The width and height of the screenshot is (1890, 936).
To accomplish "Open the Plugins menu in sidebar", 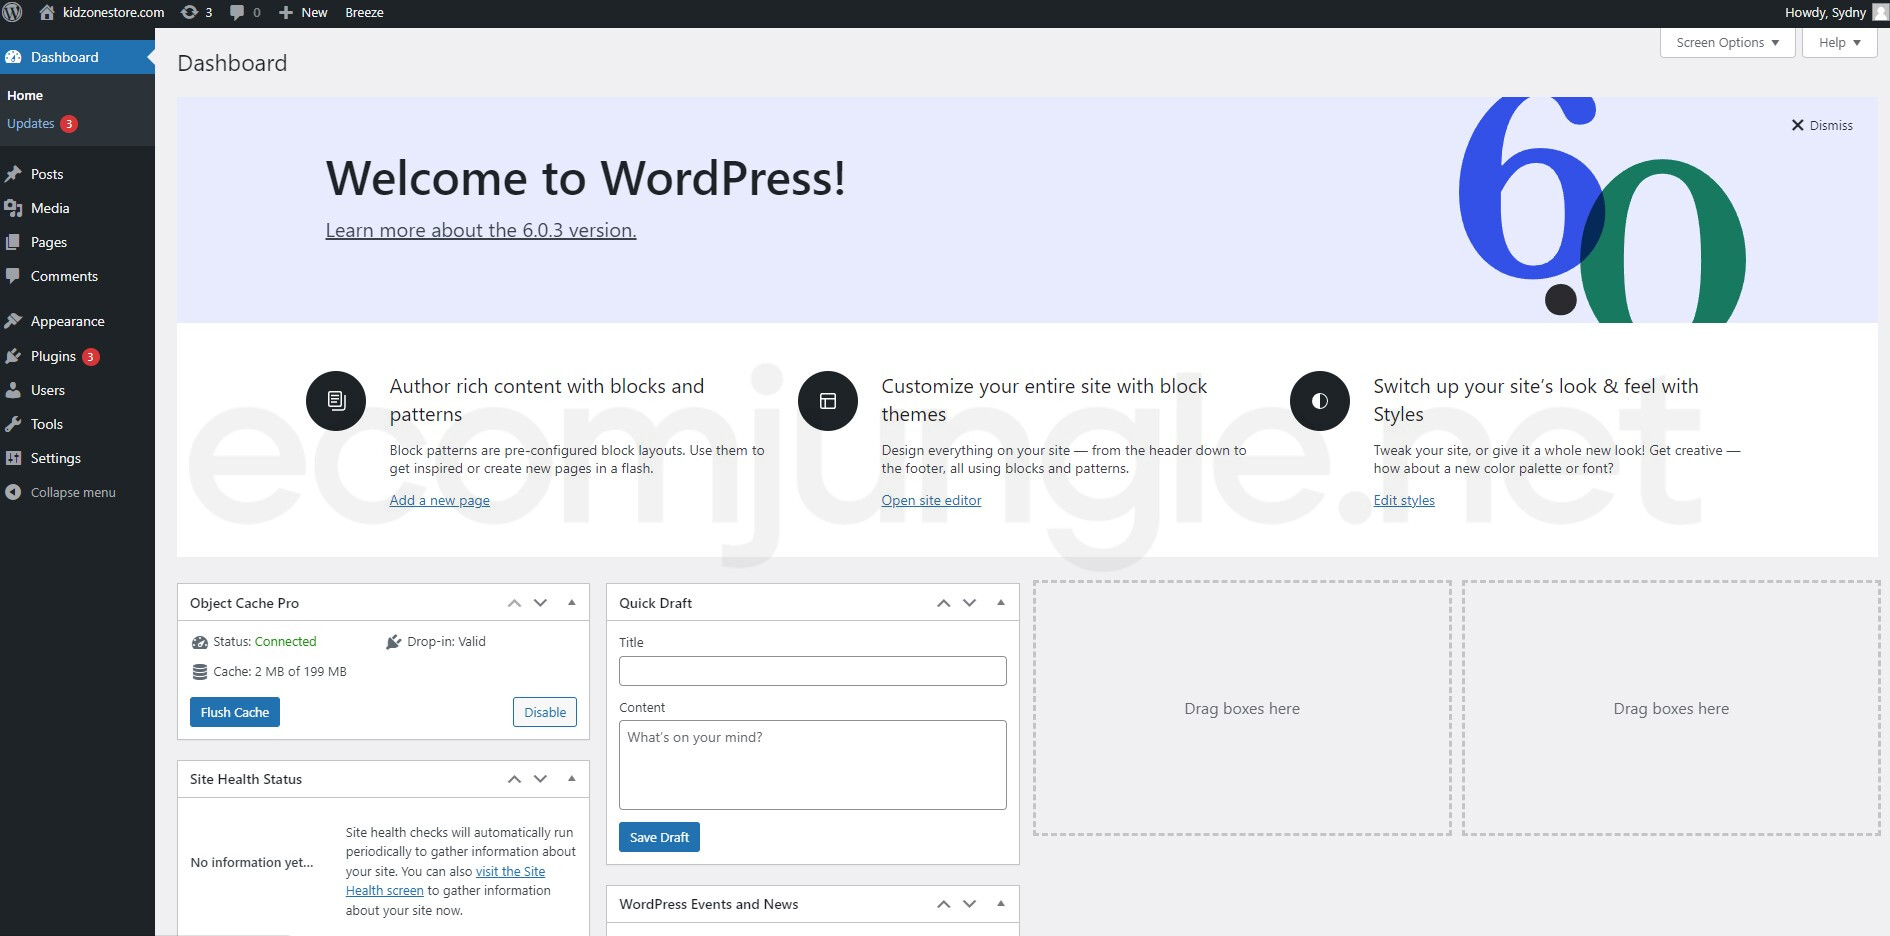I will point(53,356).
